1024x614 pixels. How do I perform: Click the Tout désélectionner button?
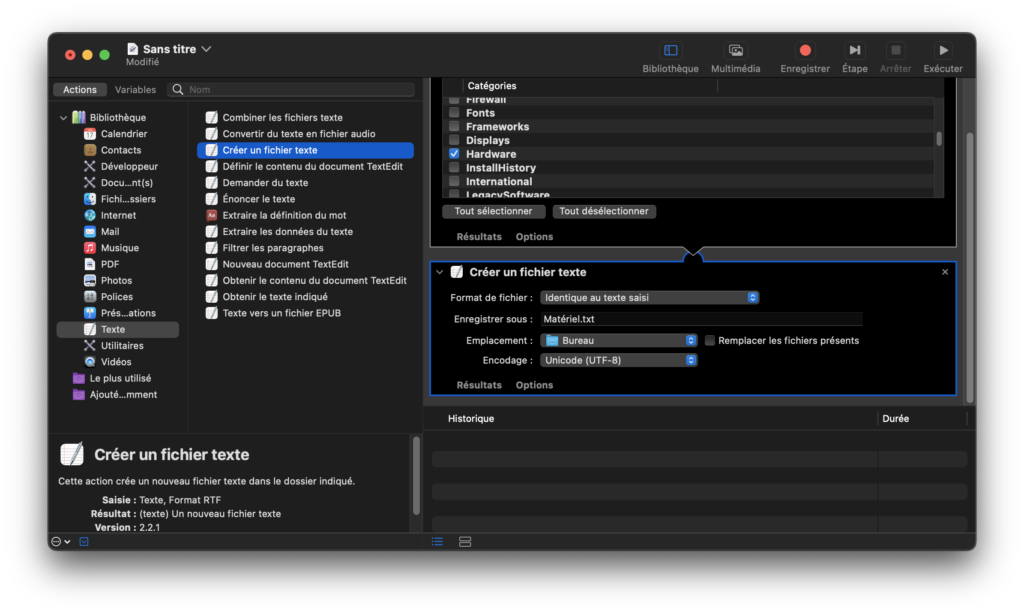pyautogui.click(x=604, y=212)
